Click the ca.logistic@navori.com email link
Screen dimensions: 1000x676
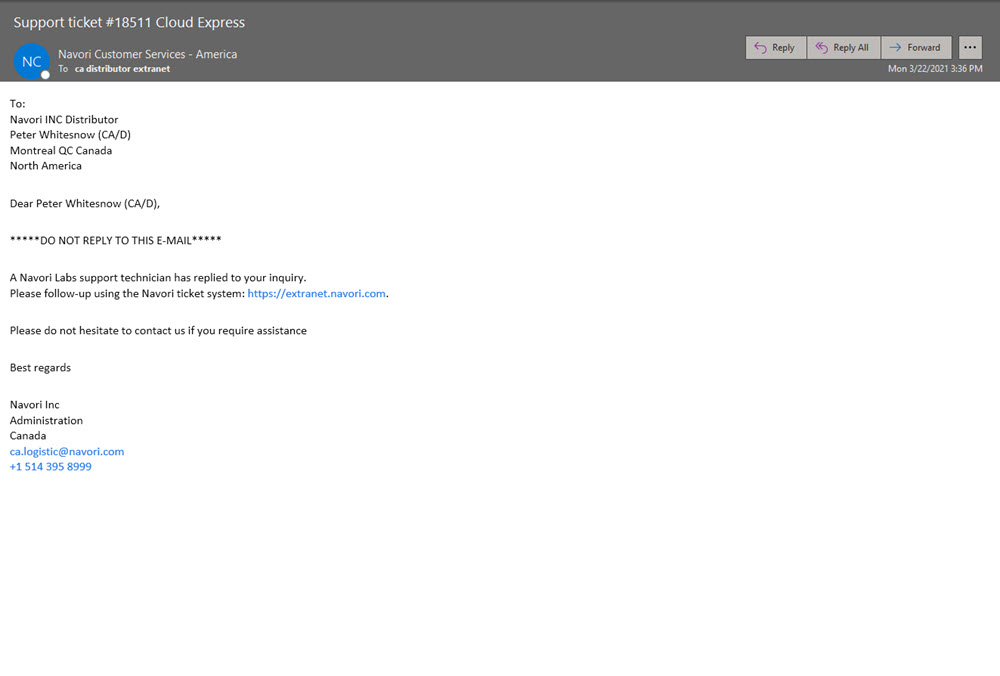pos(67,452)
